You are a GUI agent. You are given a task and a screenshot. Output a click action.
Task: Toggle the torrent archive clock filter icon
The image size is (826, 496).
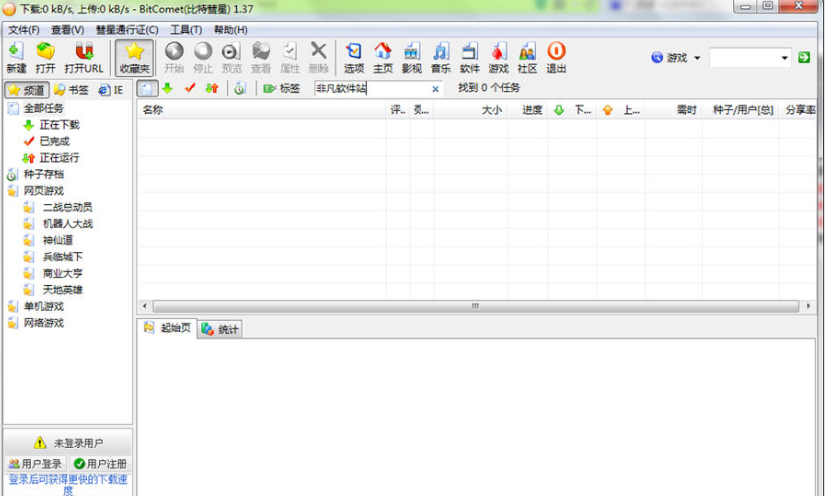tap(240, 88)
